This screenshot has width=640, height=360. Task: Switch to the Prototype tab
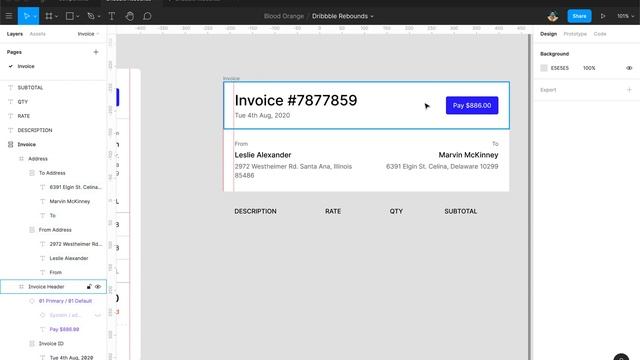[575, 34]
